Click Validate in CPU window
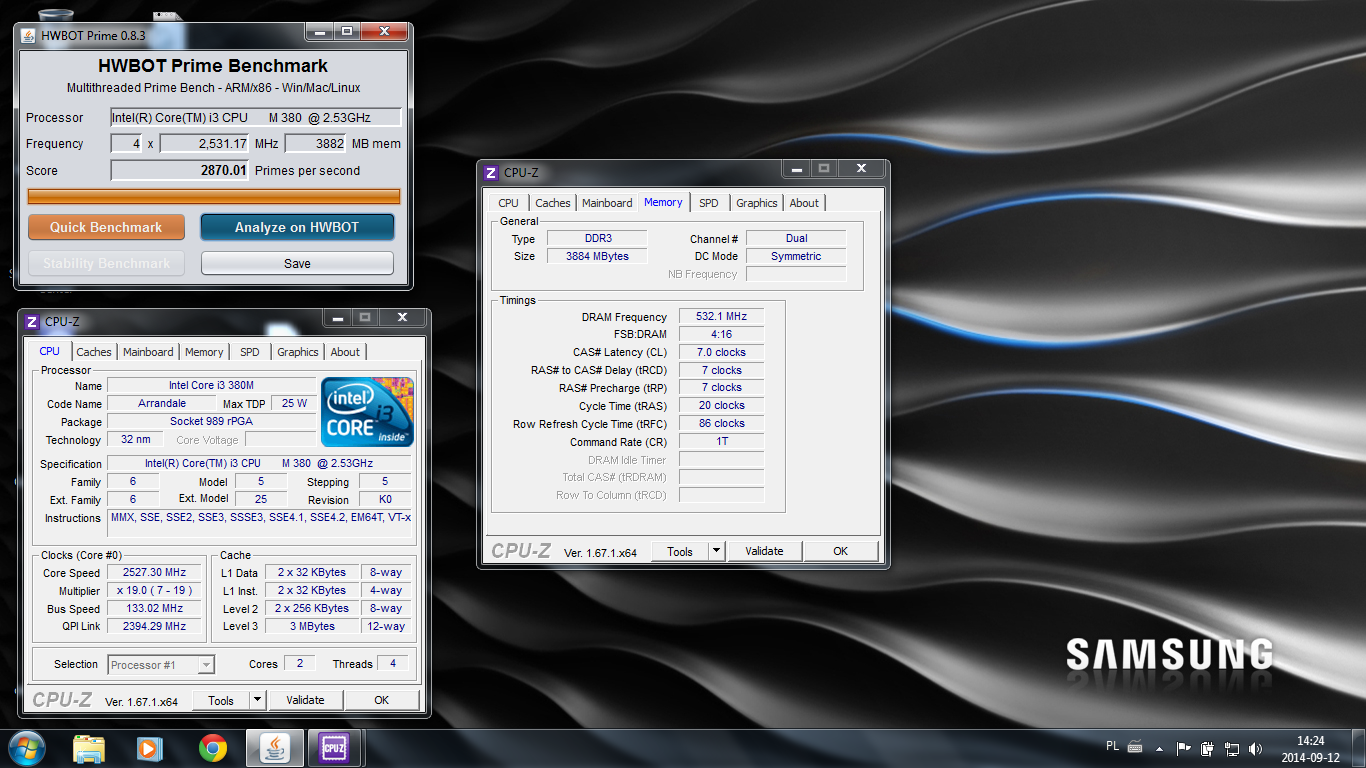The width and height of the screenshot is (1366, 768). coord(305,701)
